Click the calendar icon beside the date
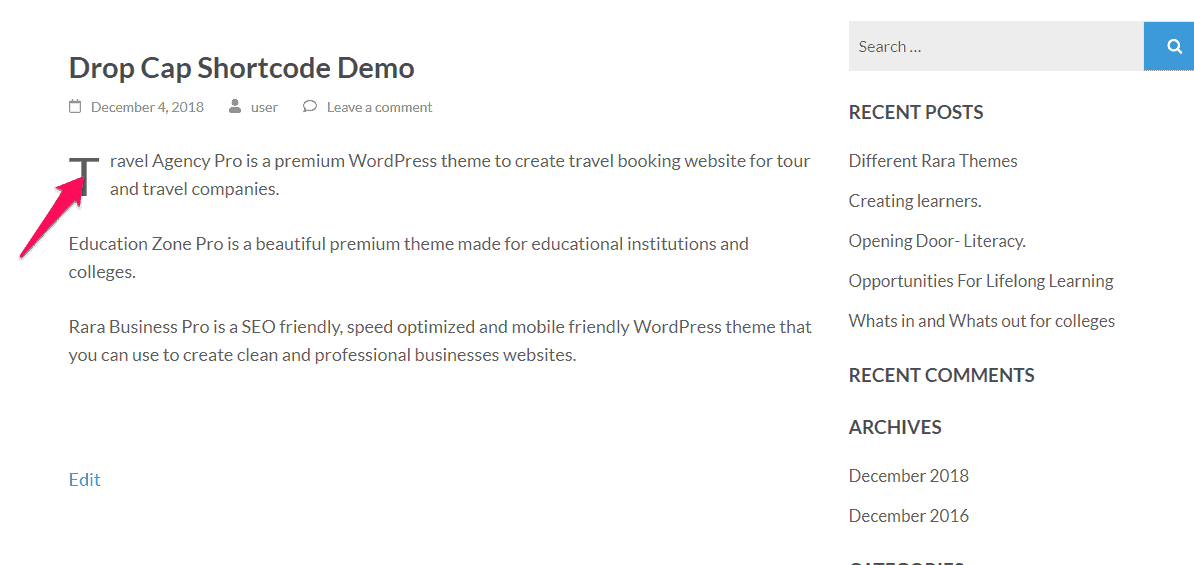1194x565 pixels. point(75,107)
